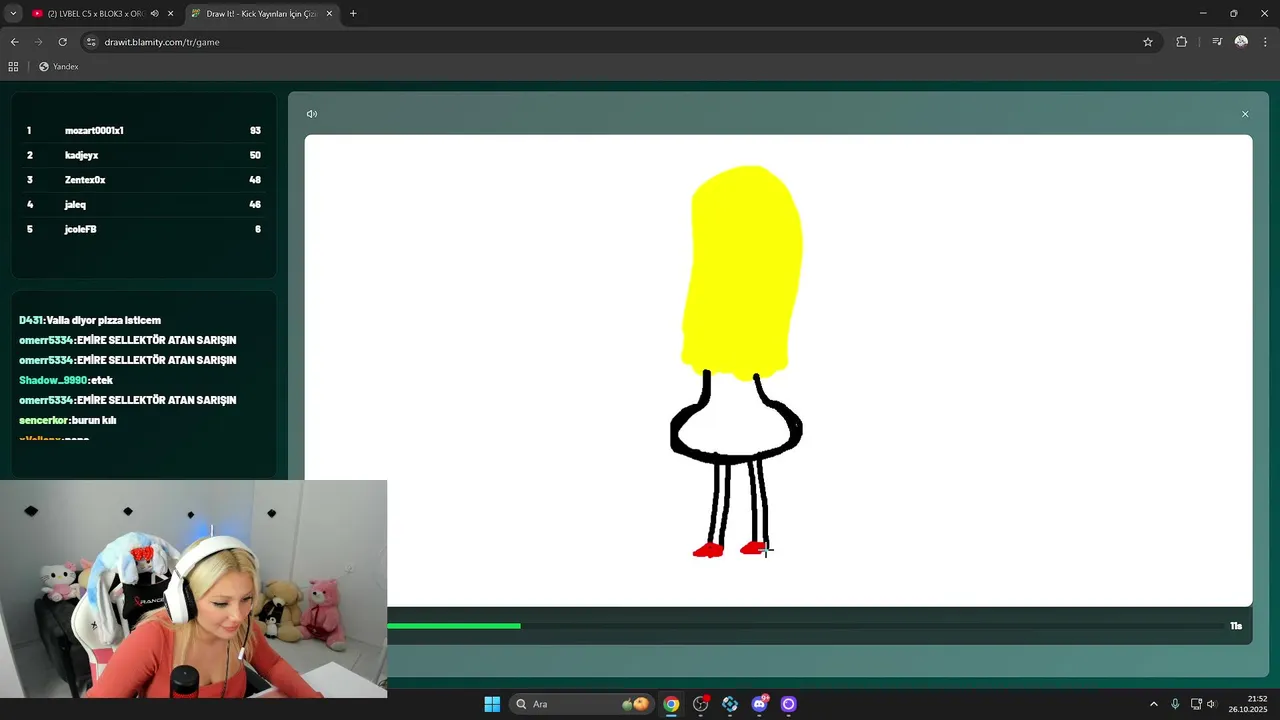Bookmark this page with the star
This screenshot has width=1280, height=720.
point(1148,42)
